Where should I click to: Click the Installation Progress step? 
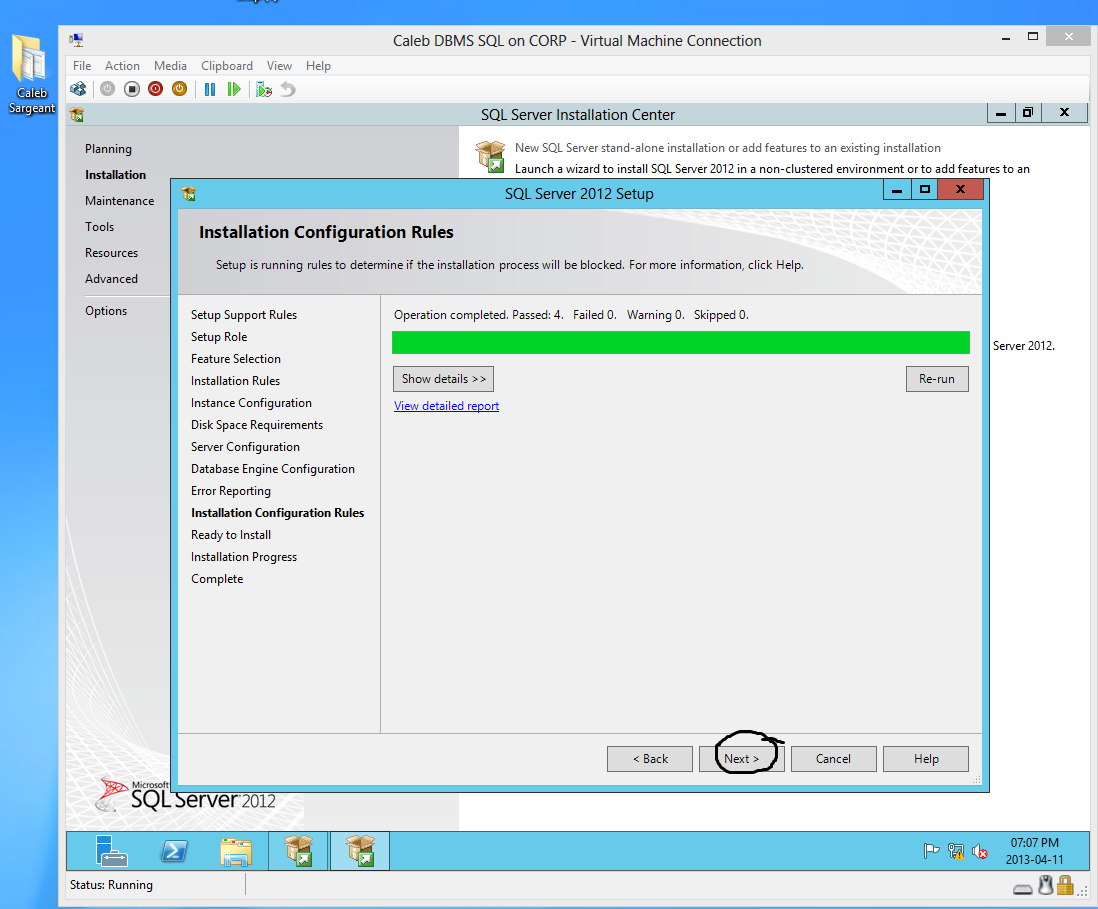[x=244, y=557]
